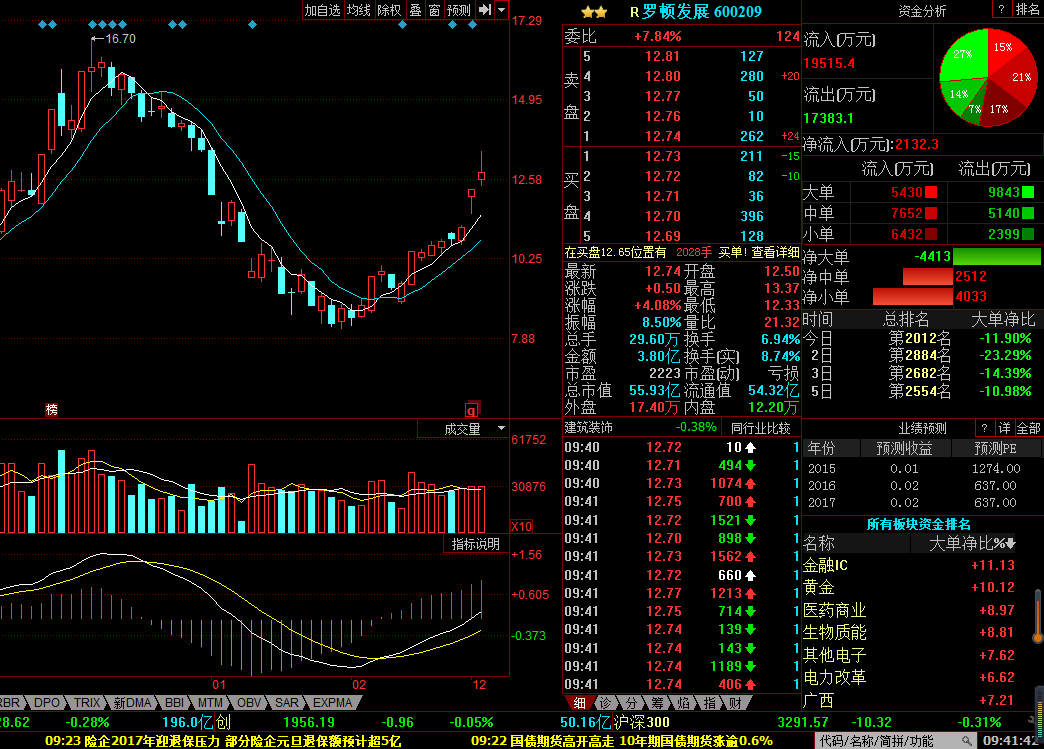1044x749 pixels.
Task: Toggle 除权 ex-rights adjustment
Action: click(x=389, y=10)
